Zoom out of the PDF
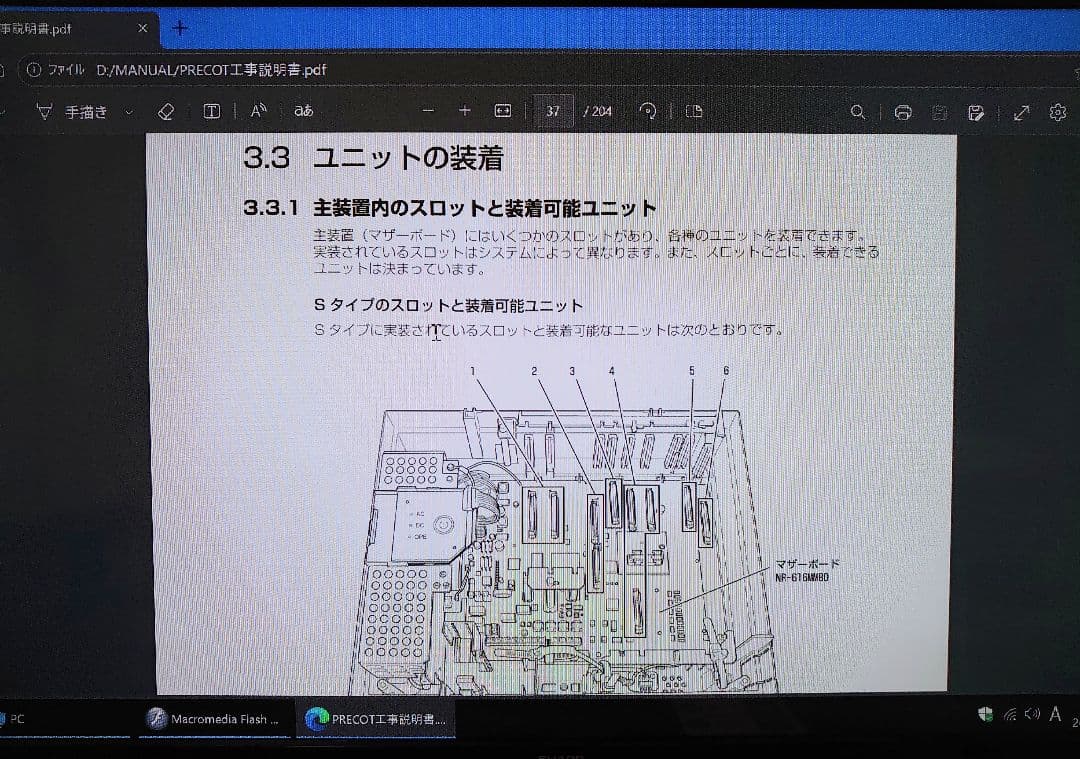1080x759 pixels. point(428,111)
